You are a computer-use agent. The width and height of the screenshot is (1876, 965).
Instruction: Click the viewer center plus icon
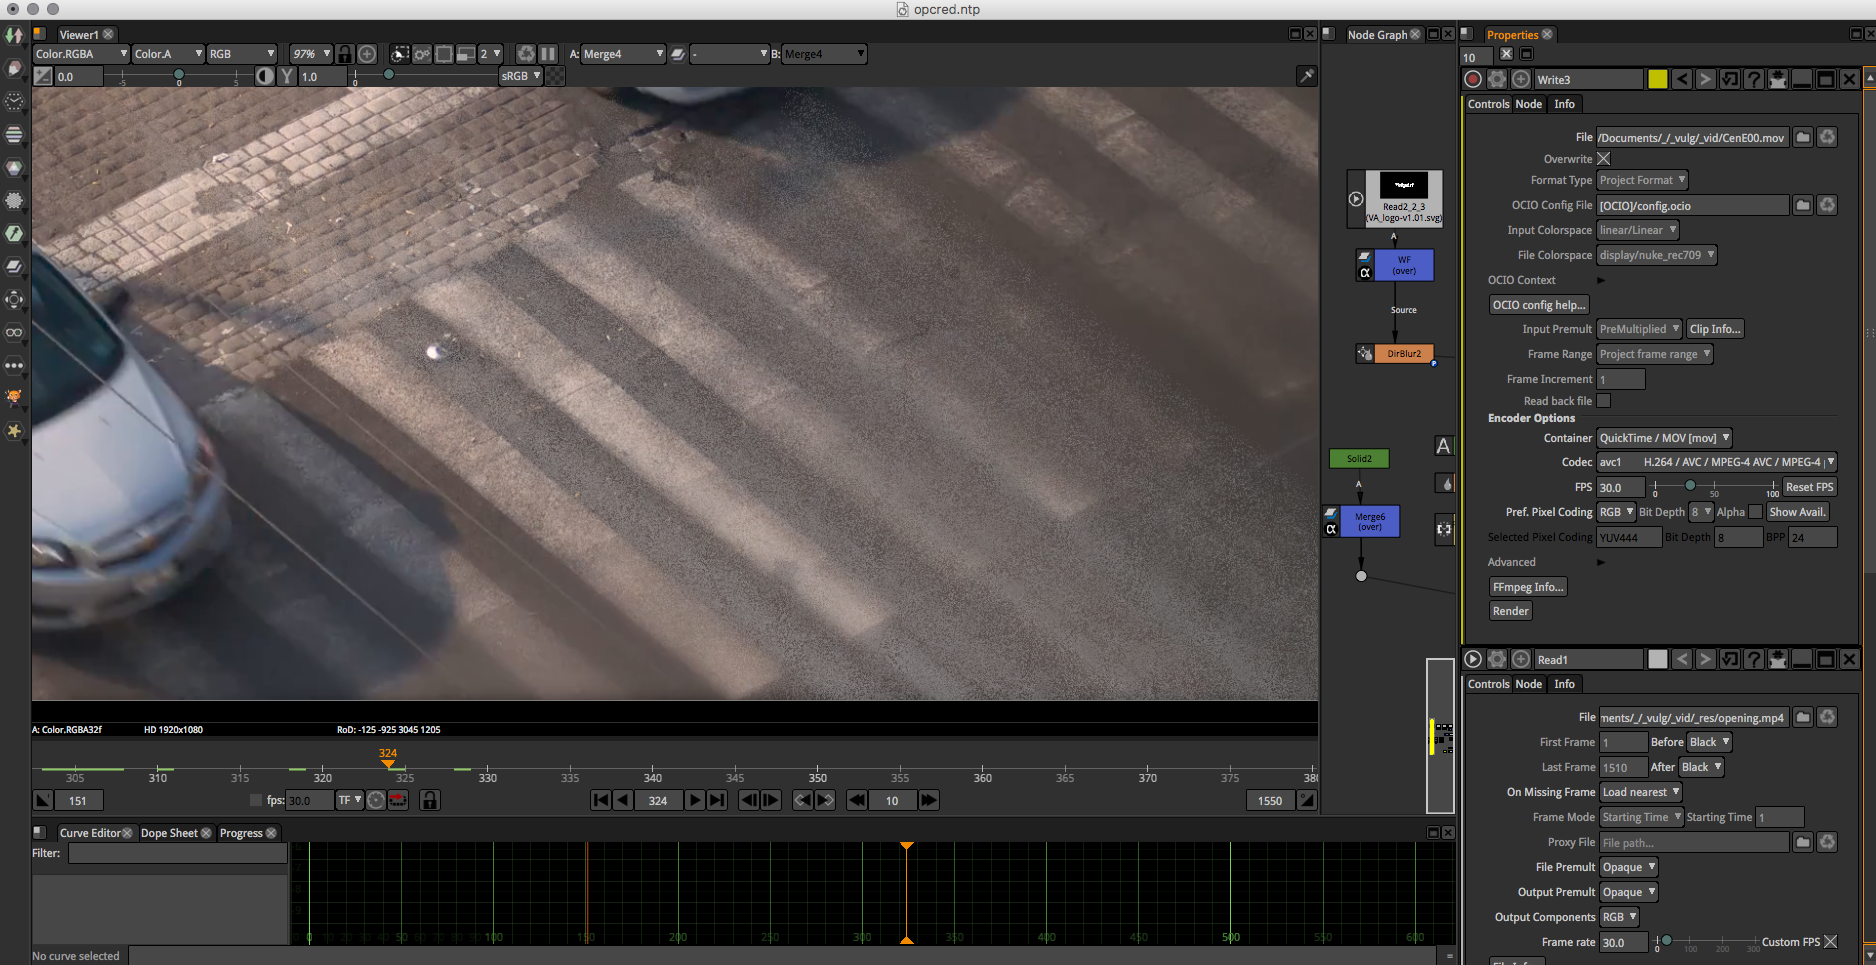click(x=367, y=54)
